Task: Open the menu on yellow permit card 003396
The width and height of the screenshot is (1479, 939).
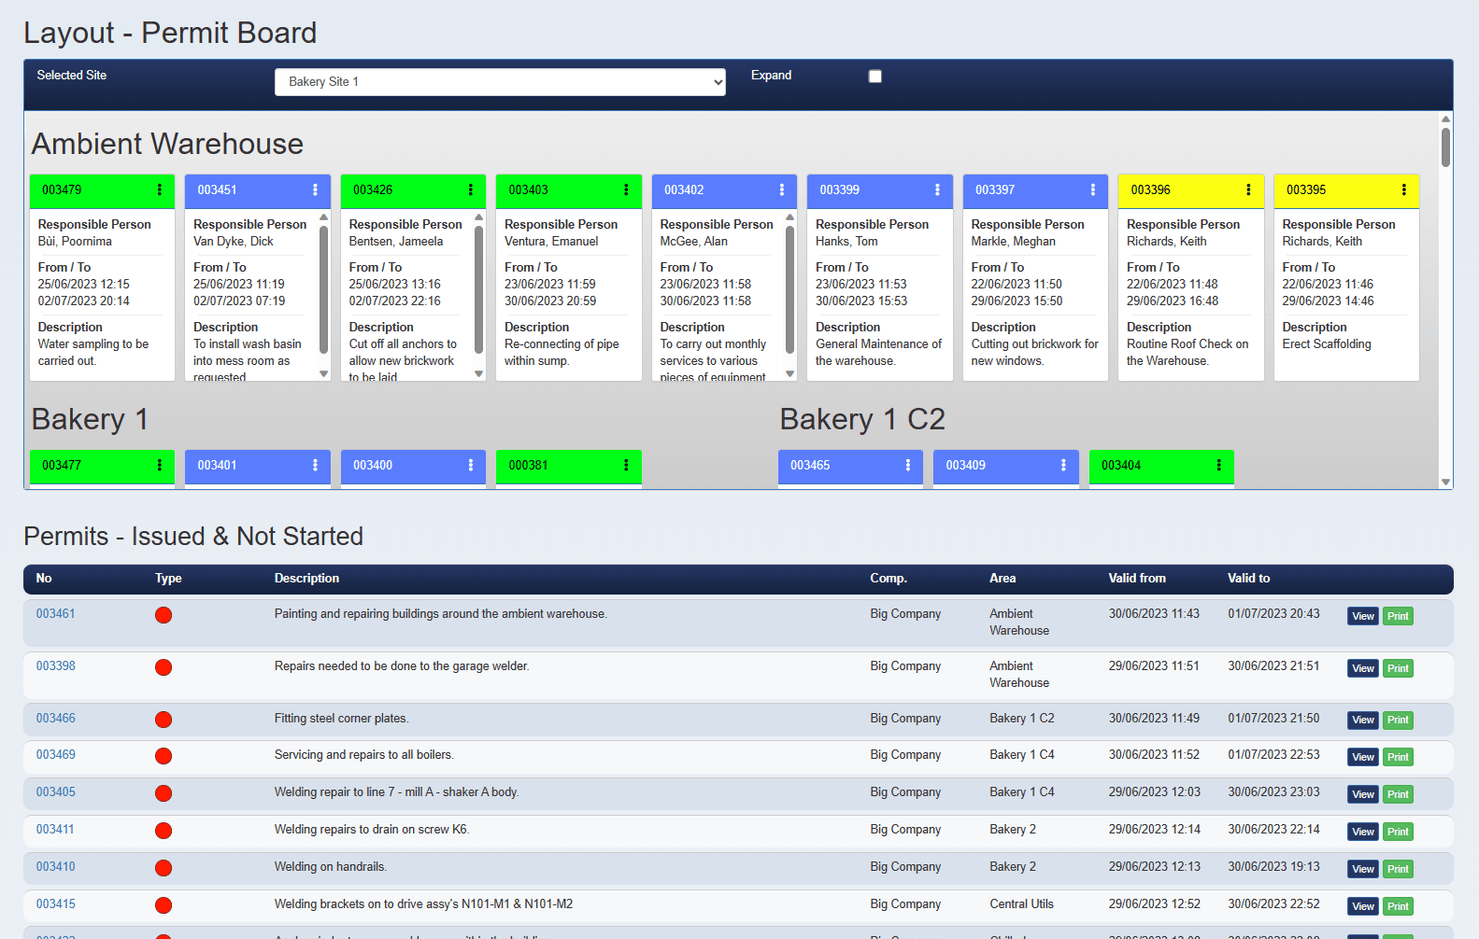Action: tap(1249, 191)
